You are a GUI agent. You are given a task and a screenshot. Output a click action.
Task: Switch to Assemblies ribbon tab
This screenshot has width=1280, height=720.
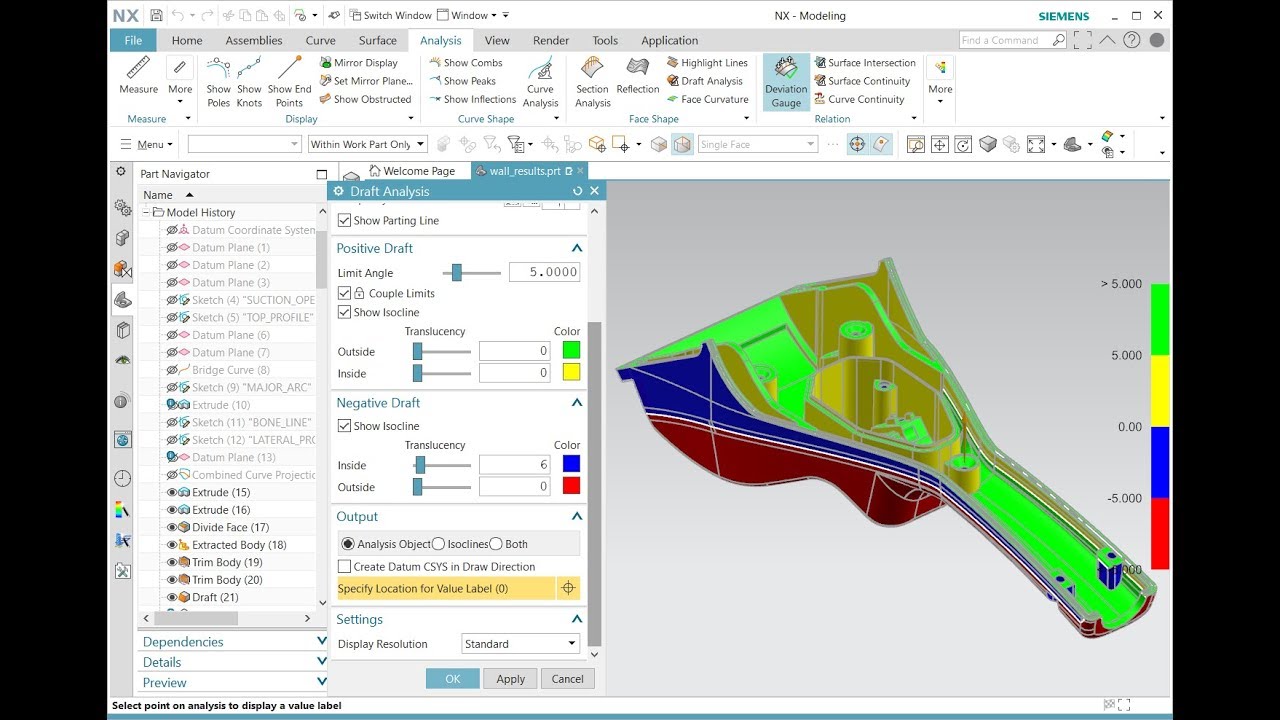254,40
